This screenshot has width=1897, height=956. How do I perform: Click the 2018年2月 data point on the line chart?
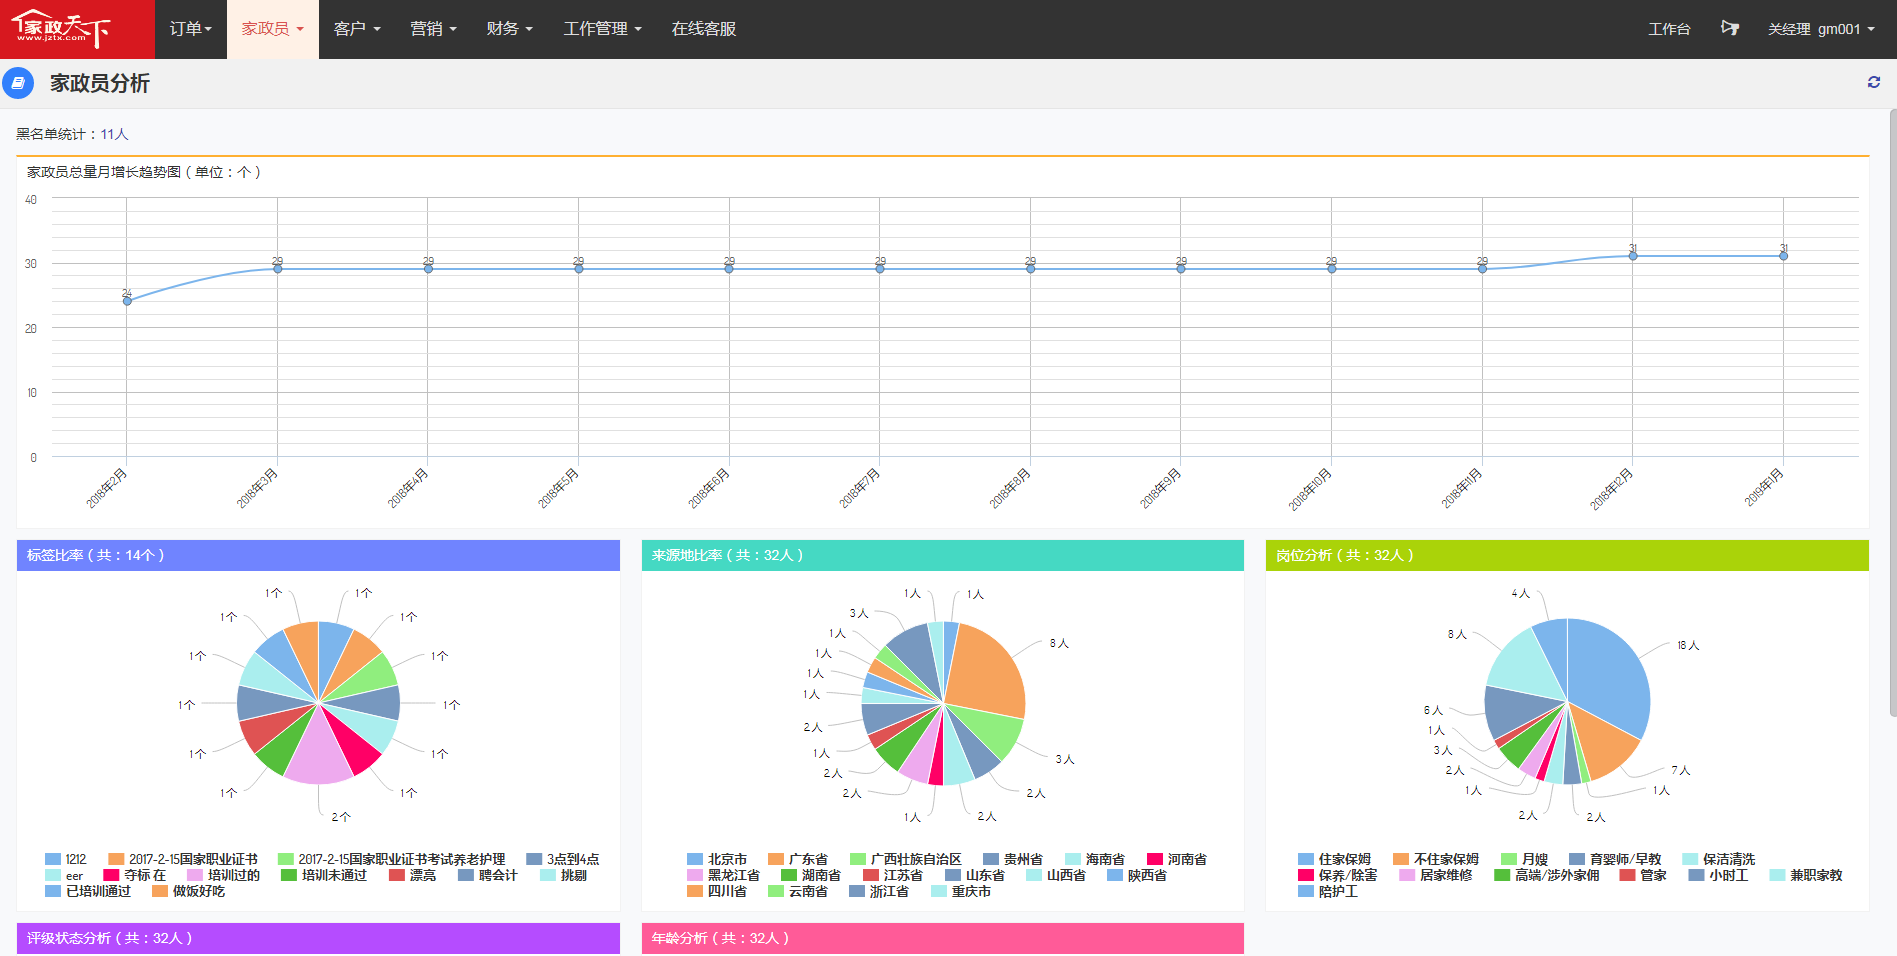[x=127, y=301]
